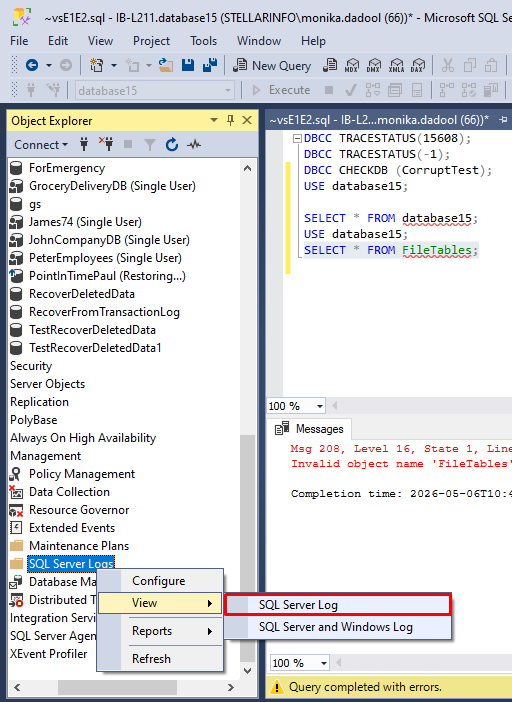The width and height of the screenshot is (512, 702).
Task: Open the File menu
Action: [19, 41]
